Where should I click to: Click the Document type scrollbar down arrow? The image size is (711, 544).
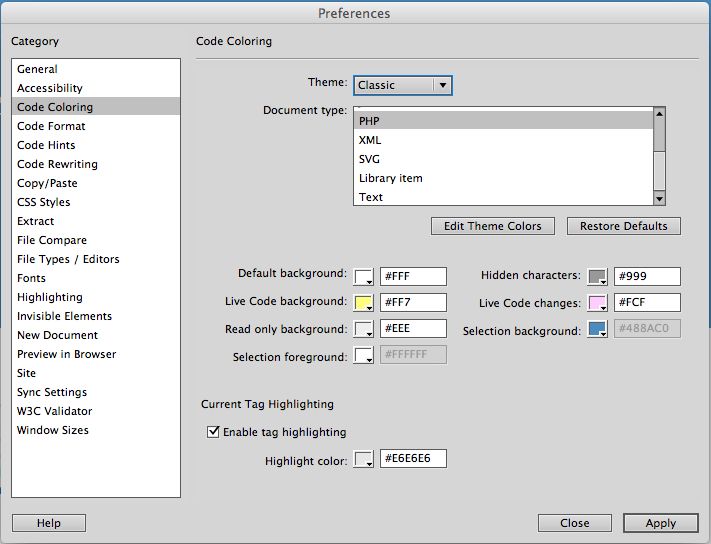(659, 199)
